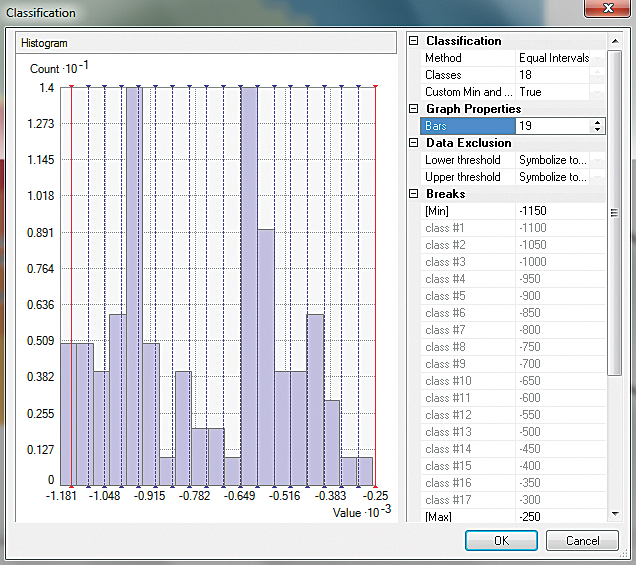This screenshot has height=565, width=636.
Task: Click the Upper threshold label
Action: (x=463, y=177)
